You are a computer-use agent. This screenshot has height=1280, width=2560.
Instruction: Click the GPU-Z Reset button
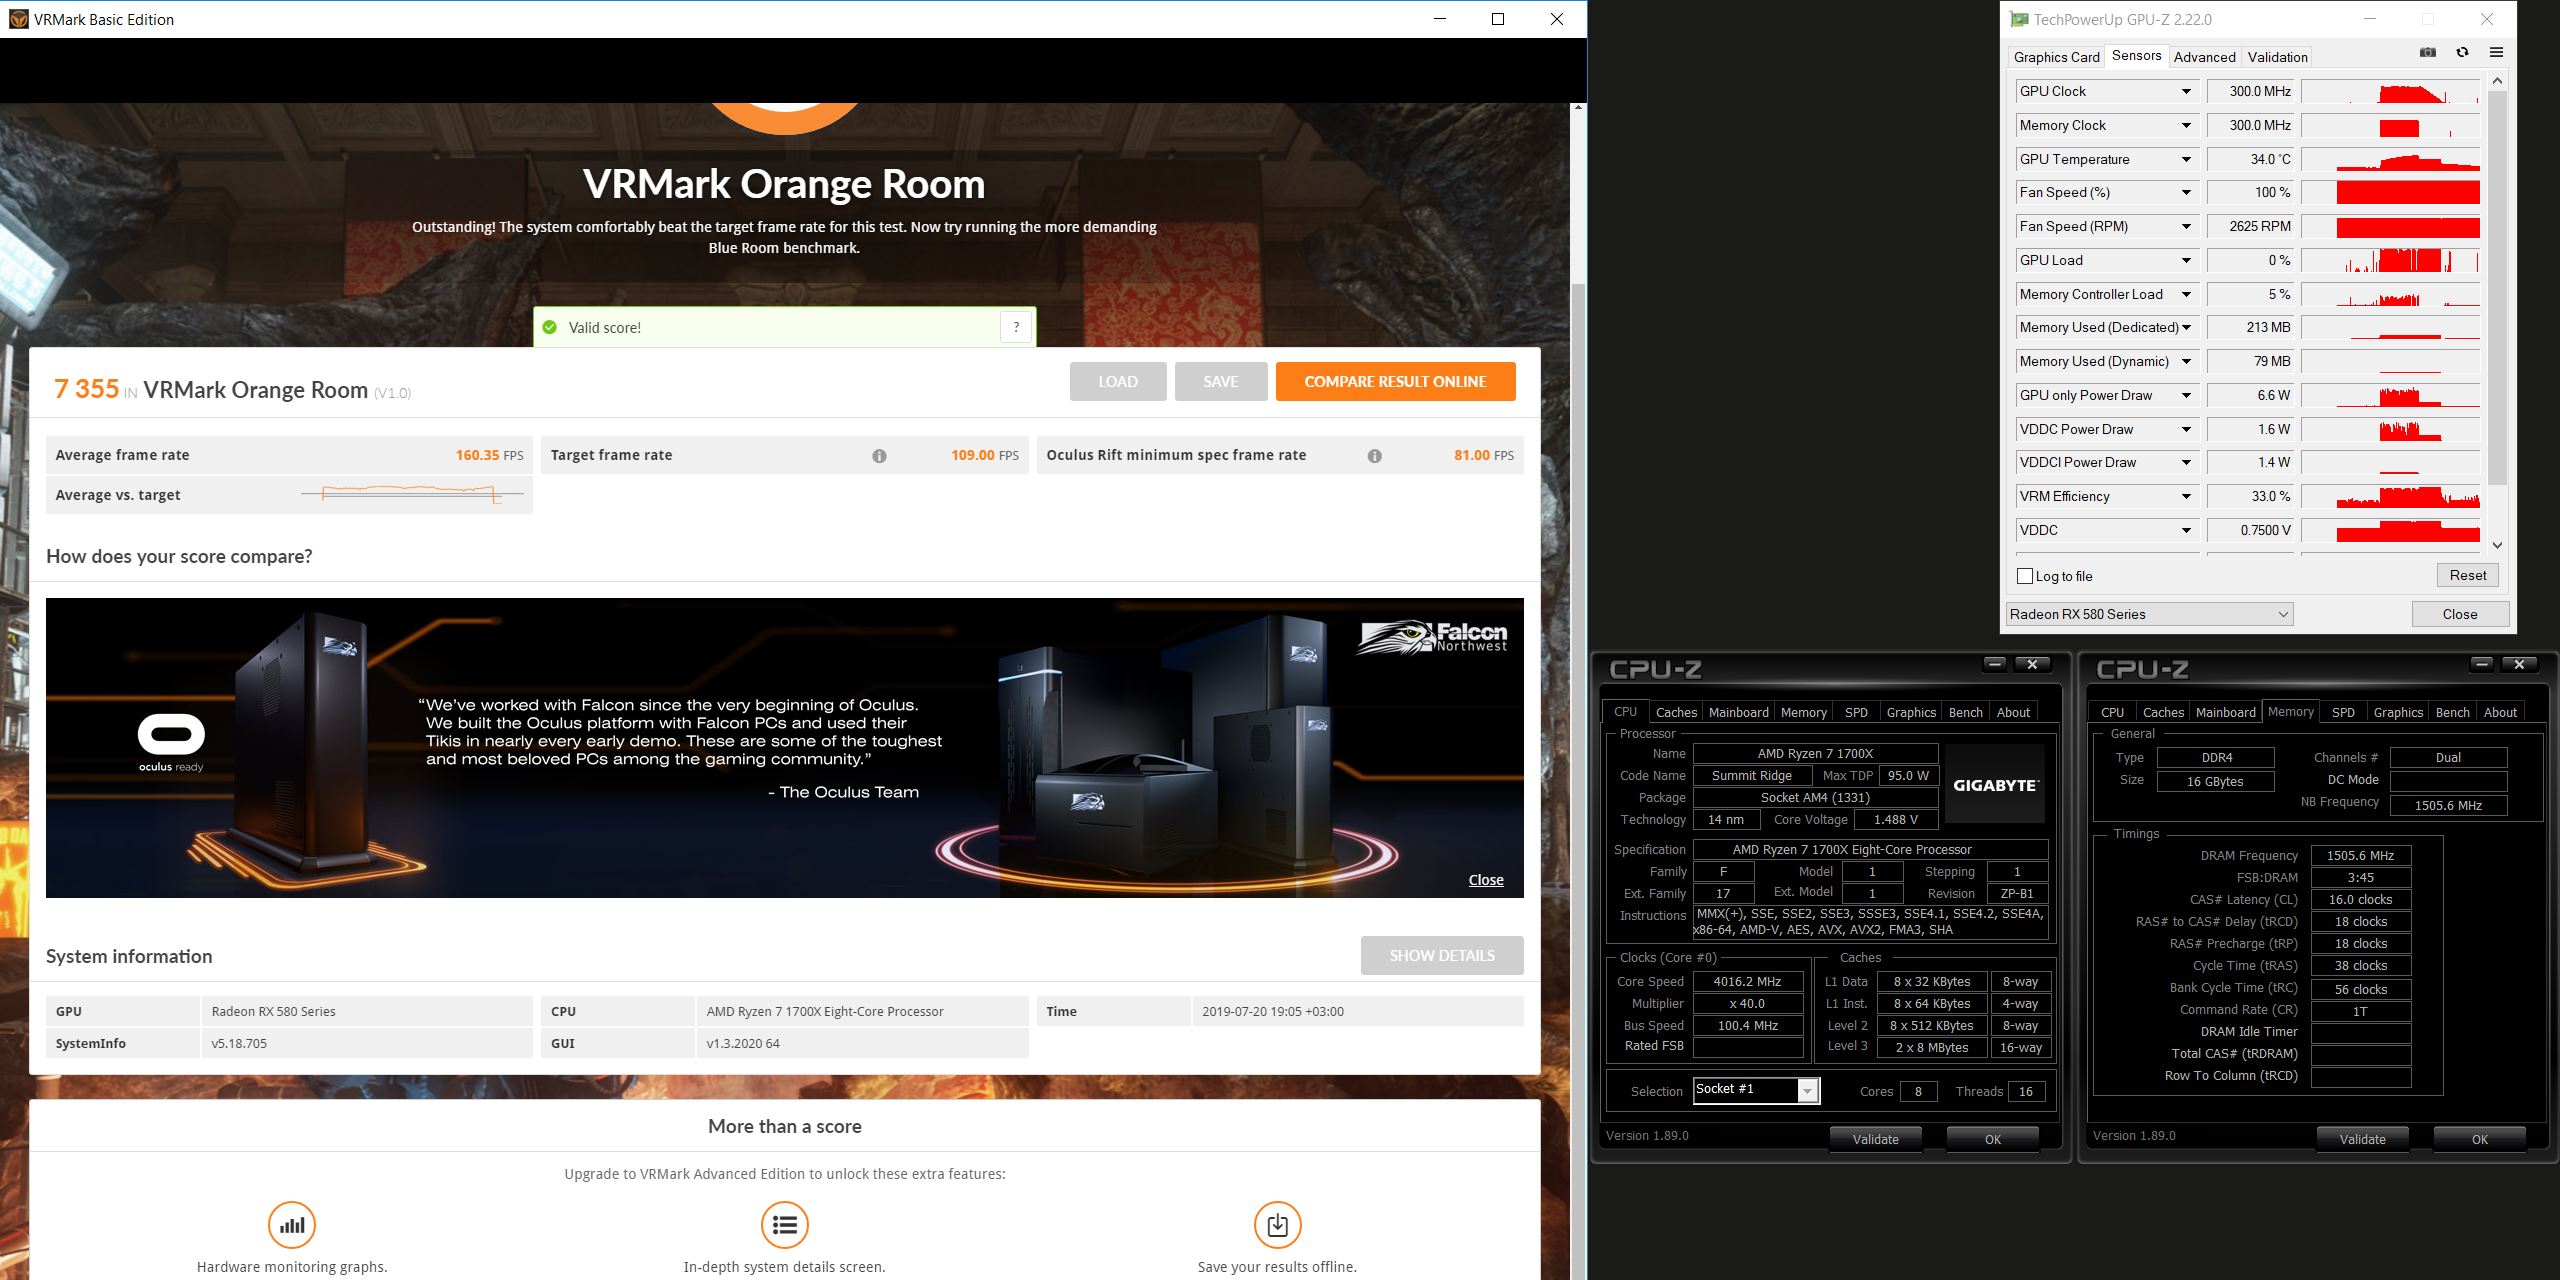(x=2467, y=575)
